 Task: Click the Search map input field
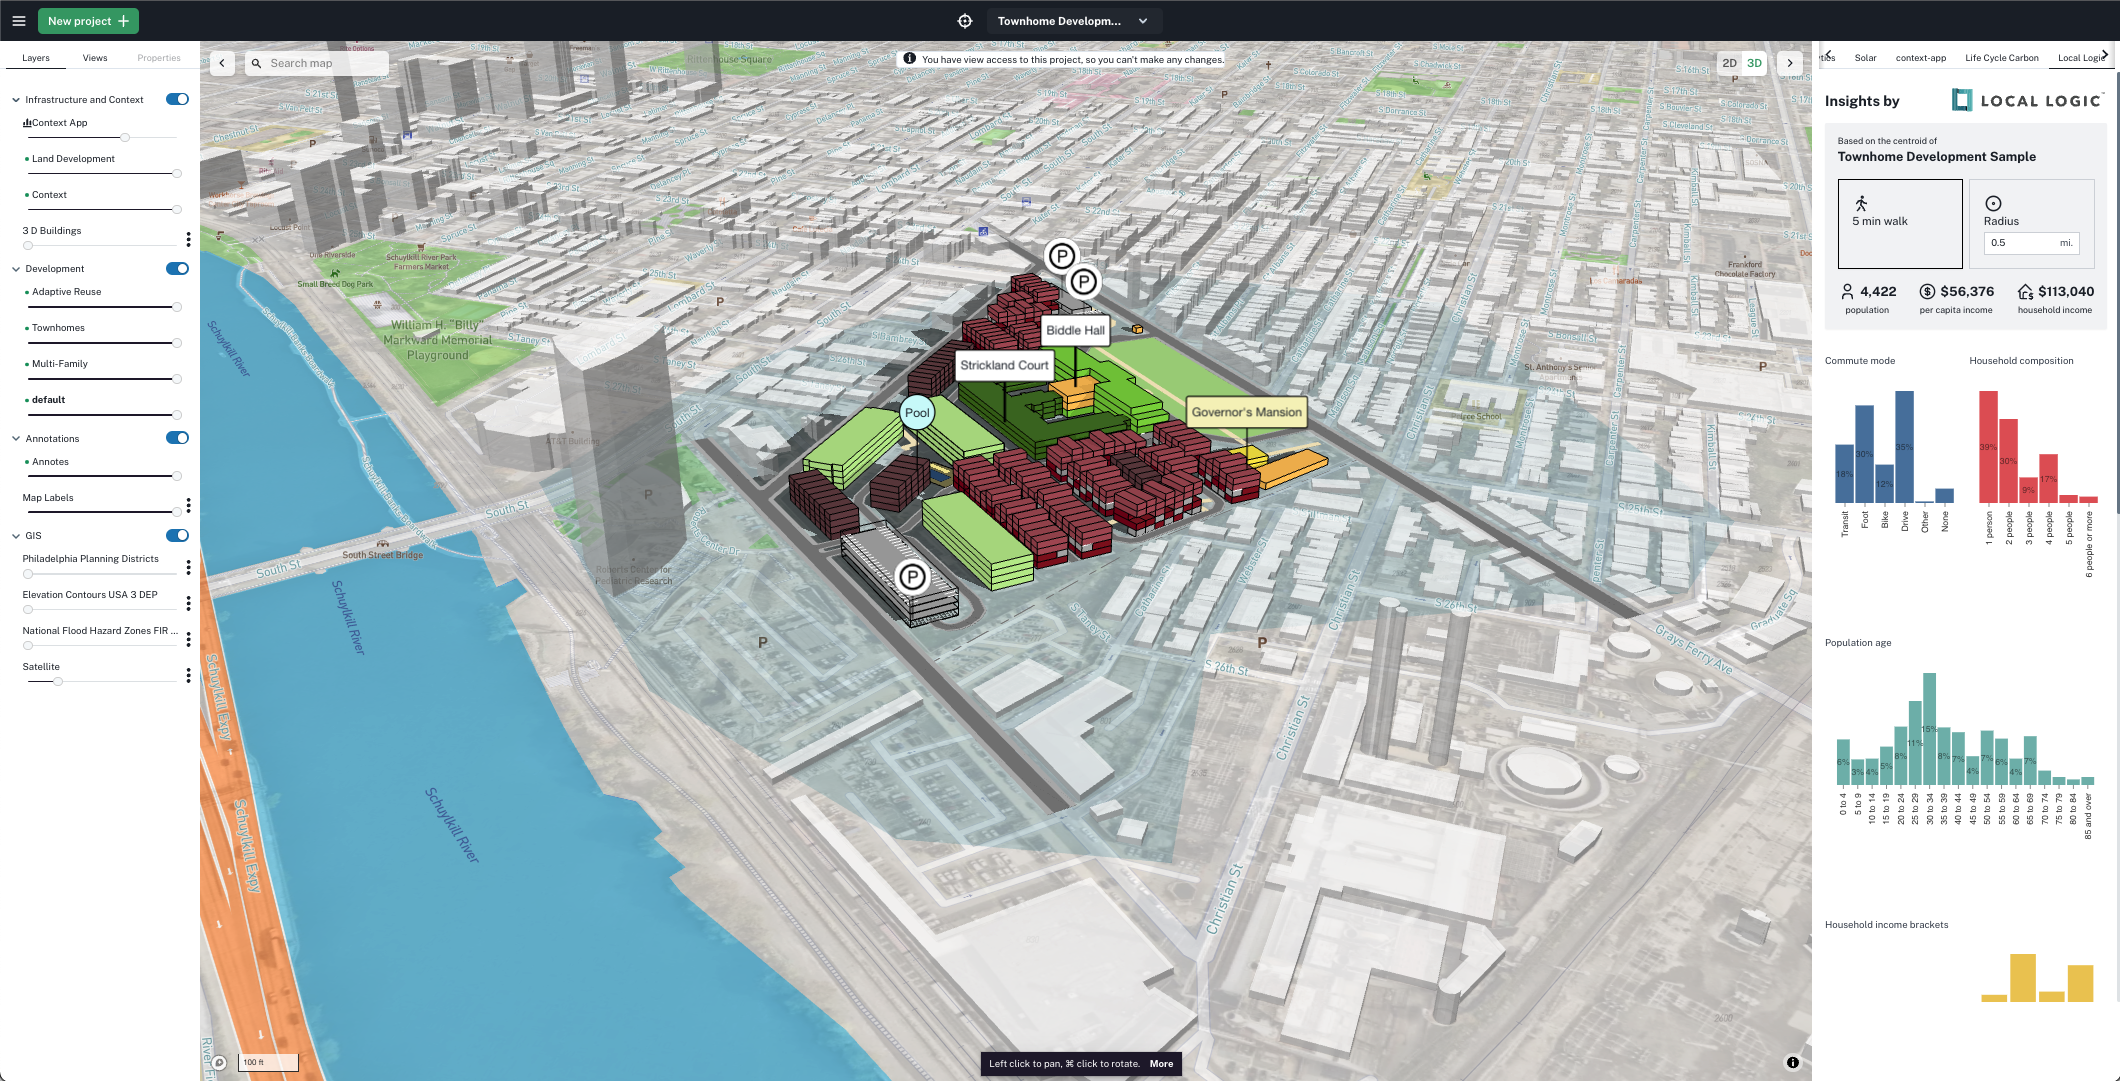click(320, 63)
